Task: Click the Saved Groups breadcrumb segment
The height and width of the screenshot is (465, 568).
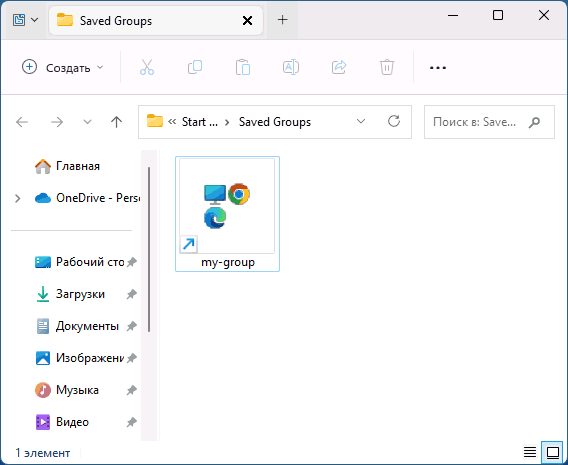Action: tap(275, 122)
